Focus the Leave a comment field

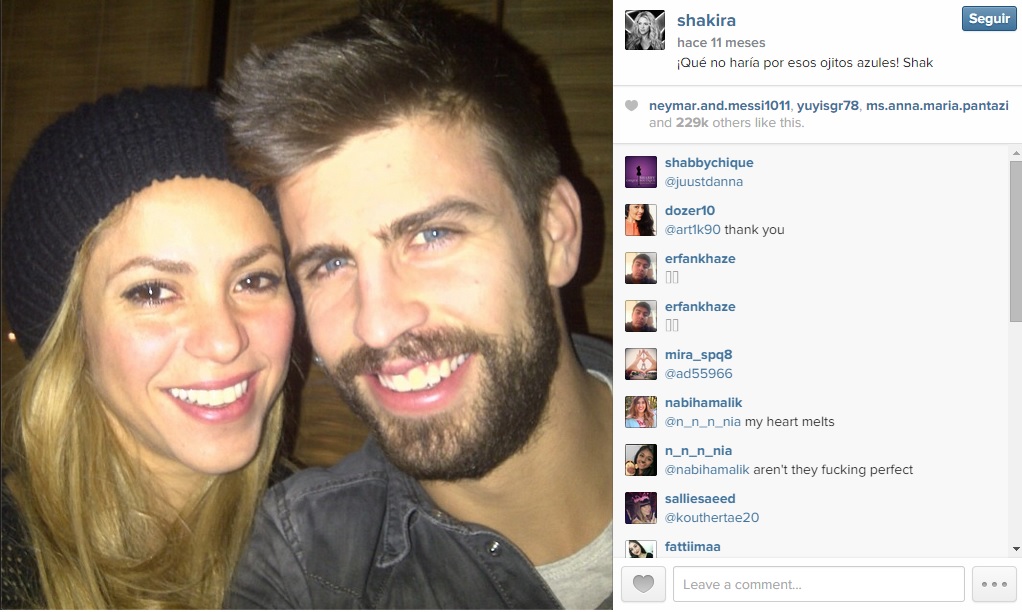(x=819, y=584)
